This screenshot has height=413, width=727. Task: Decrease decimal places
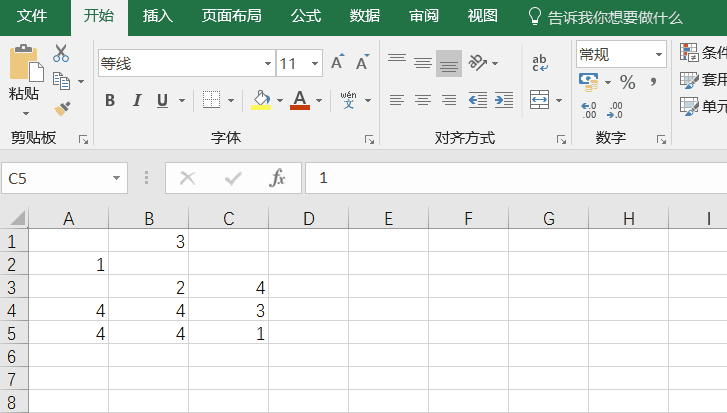tap(615, 110)
